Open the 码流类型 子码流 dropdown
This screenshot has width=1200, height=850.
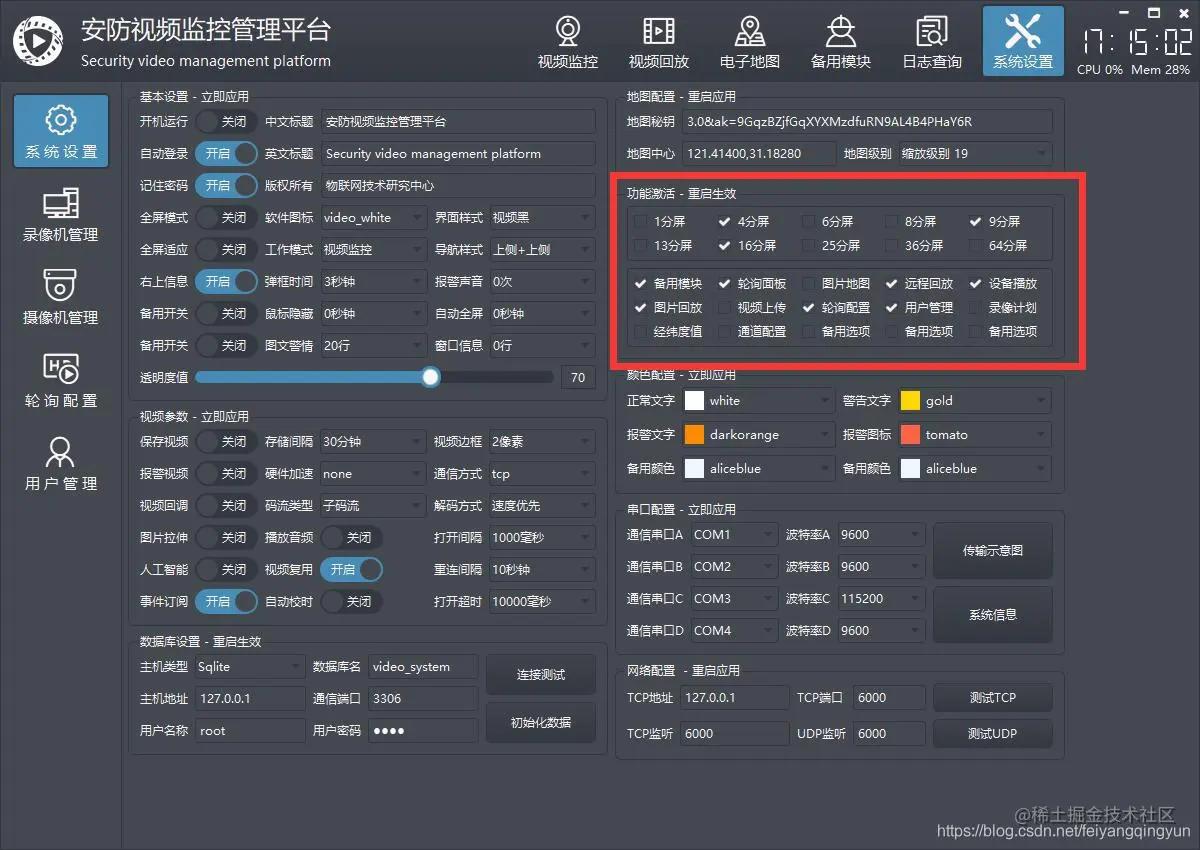pyautogui.click(x=371, y=505)
